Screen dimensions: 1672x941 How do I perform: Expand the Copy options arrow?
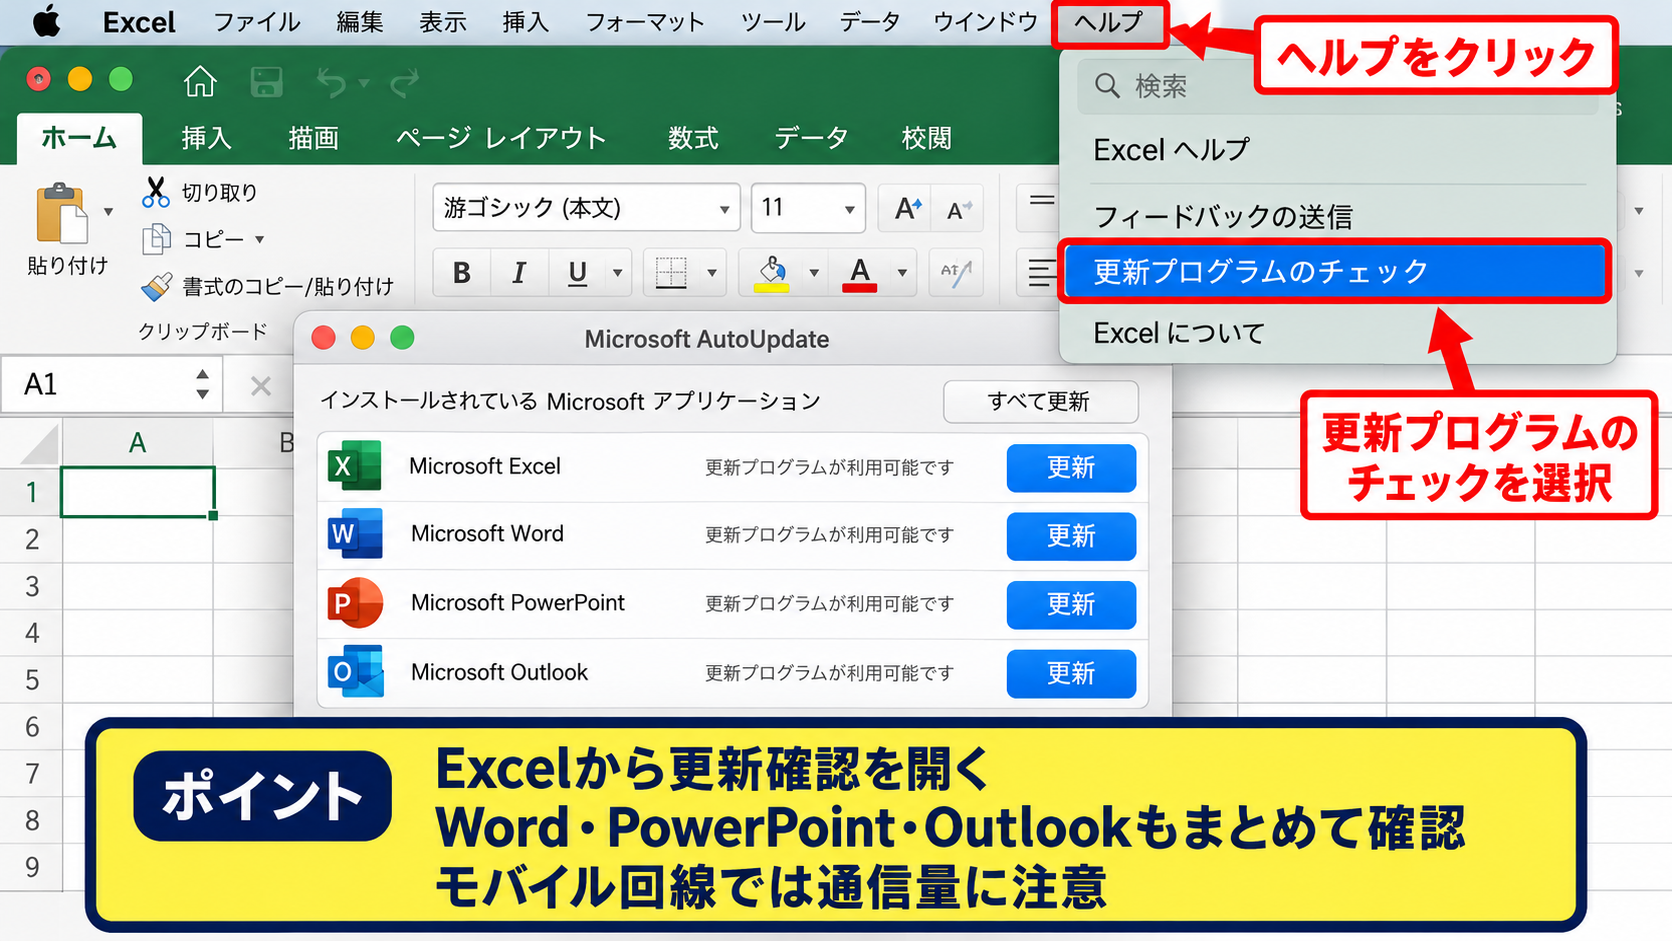click(259, 239)
